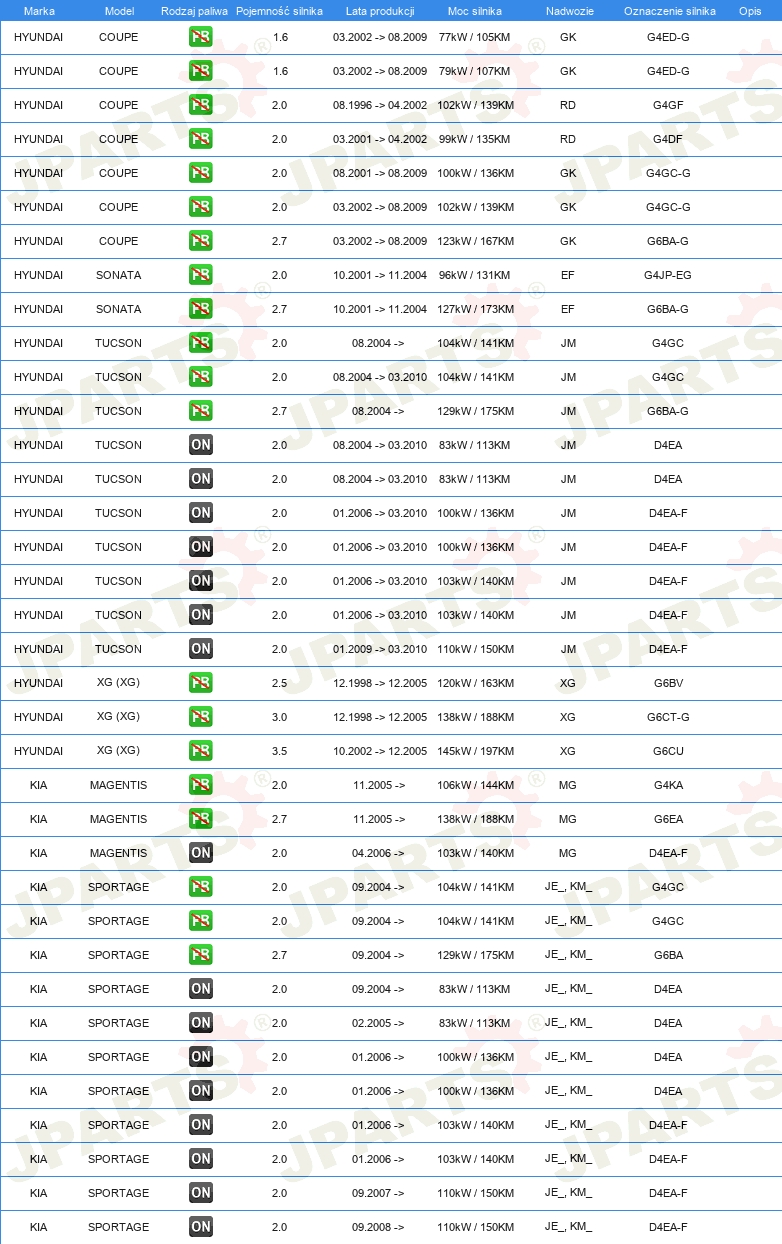782x1244 pixels.
Task: Click the 79kW / 107KM power cell
Action: tap(474, 71)
